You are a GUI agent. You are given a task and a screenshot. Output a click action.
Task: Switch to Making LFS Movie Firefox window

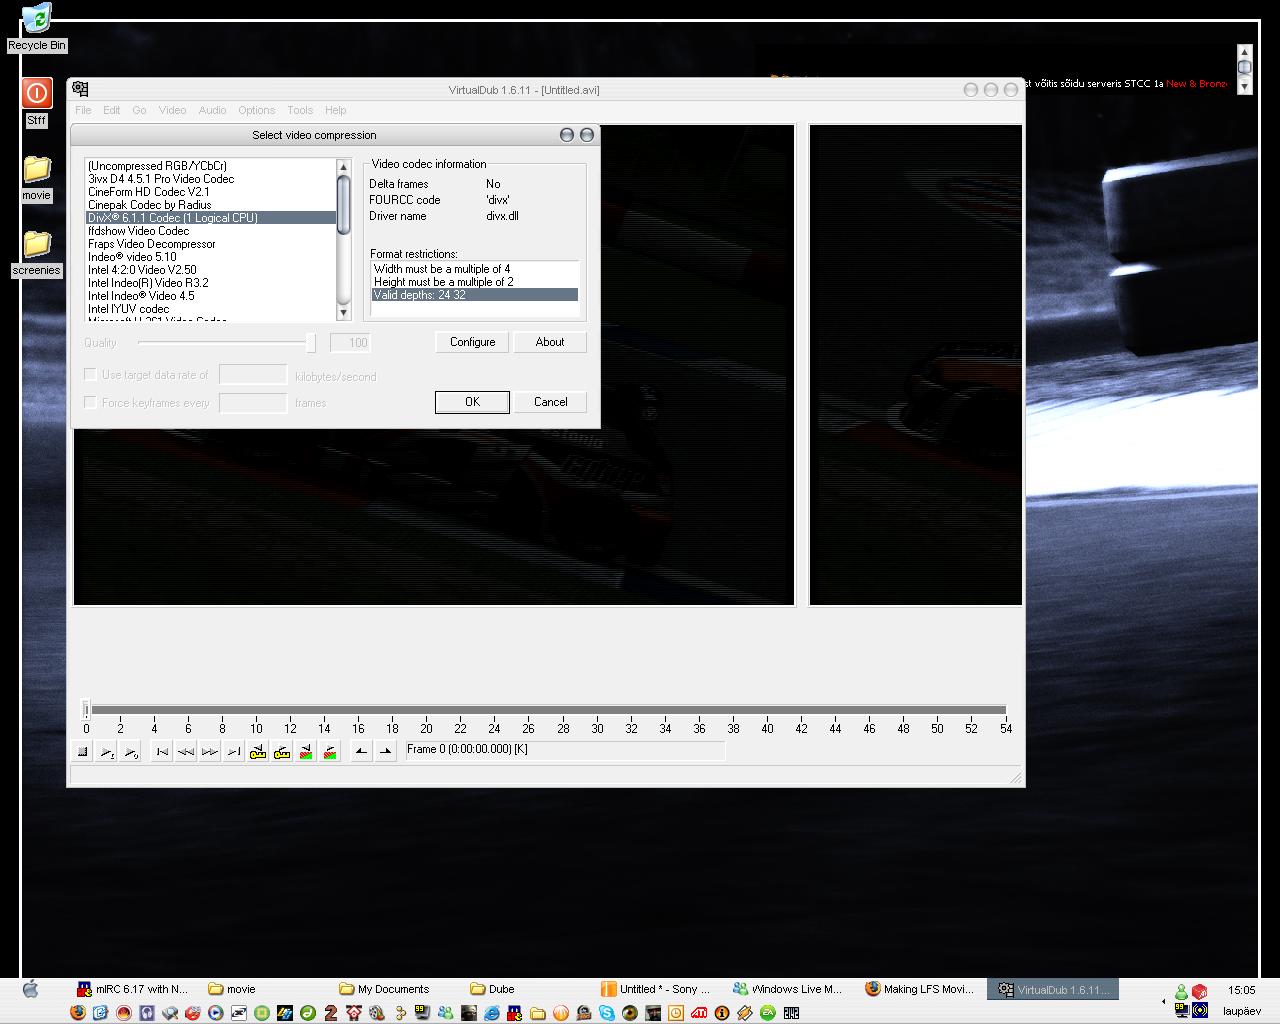[919, 989]
